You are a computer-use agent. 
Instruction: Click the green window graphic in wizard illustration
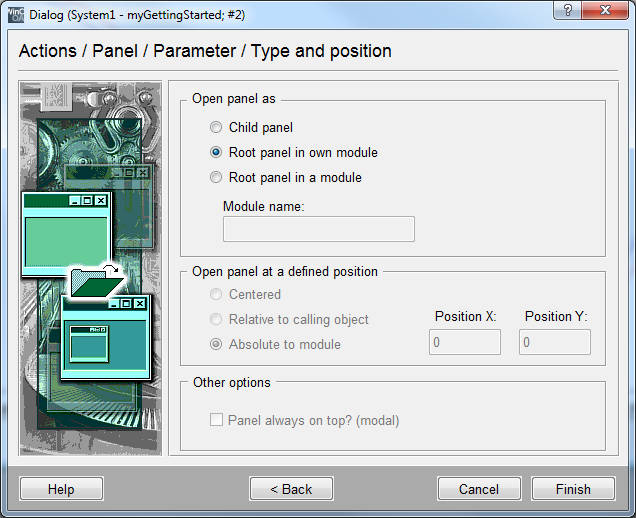click(x=64, y=235)
